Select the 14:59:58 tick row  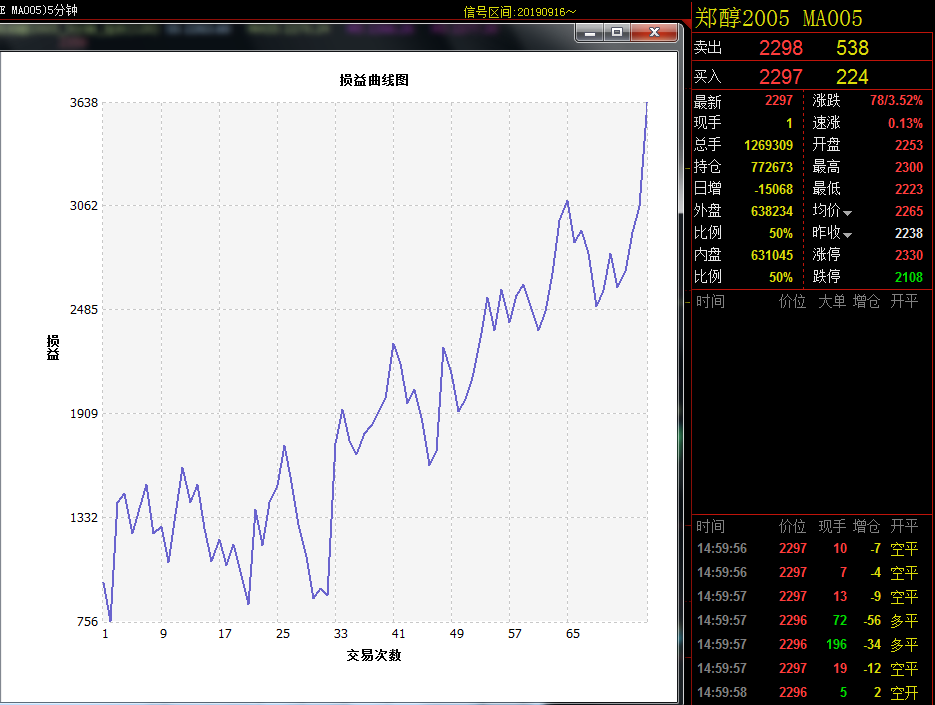tap(812, 692)
